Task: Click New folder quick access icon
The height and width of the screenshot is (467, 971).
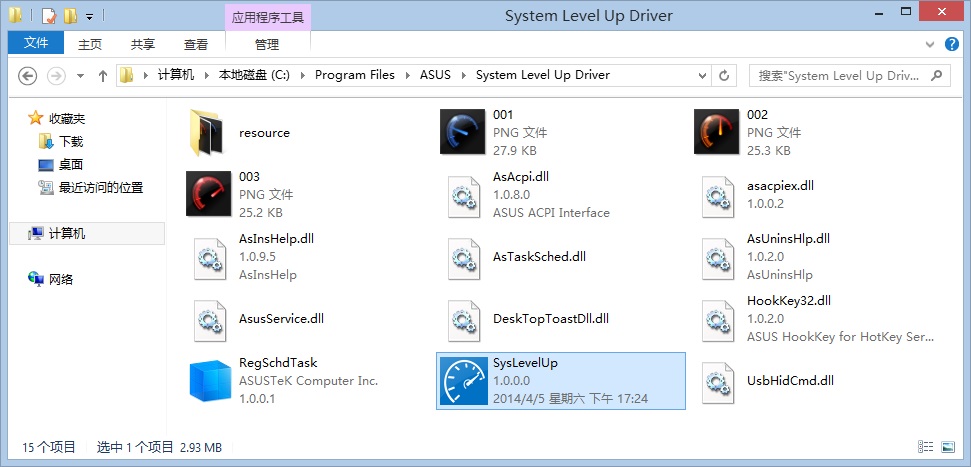Action: pos(70,15)
